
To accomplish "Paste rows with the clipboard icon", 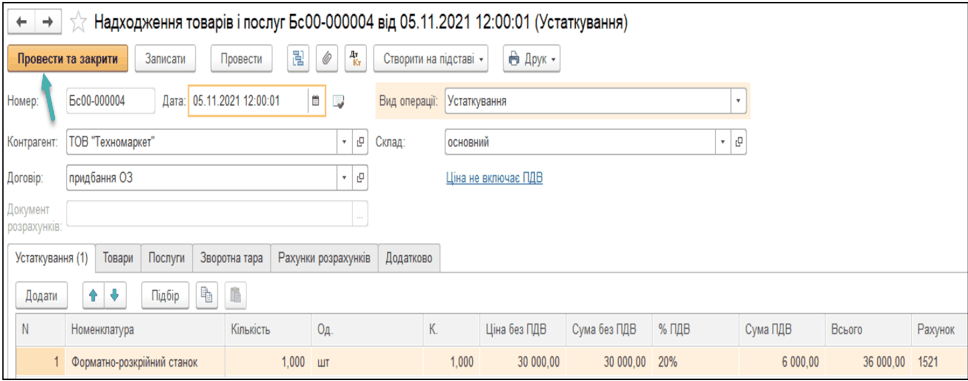I will (x=235, y=296).
